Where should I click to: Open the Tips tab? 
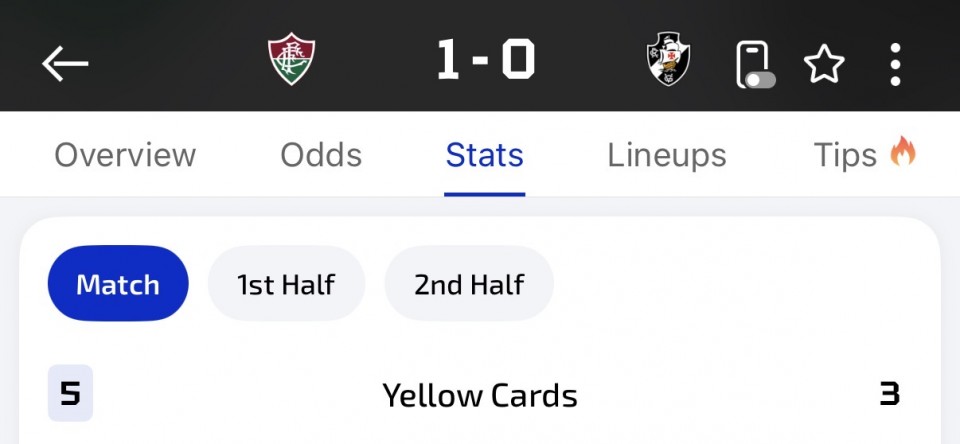point(845,155)
